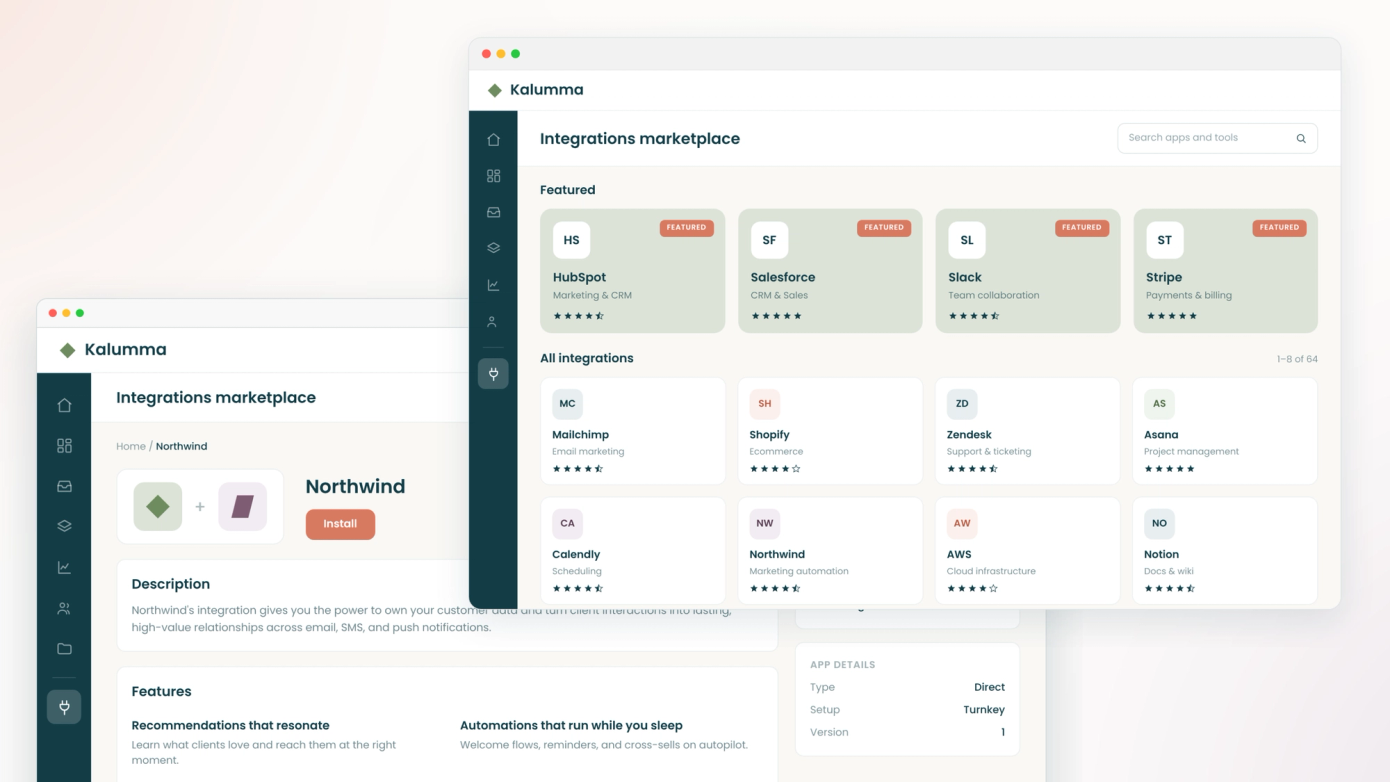Image resolution: width=1390 pixels, height=782 pixels.
Task: Click layers icon in Northwind window sidebar
Action: point(64,526)
